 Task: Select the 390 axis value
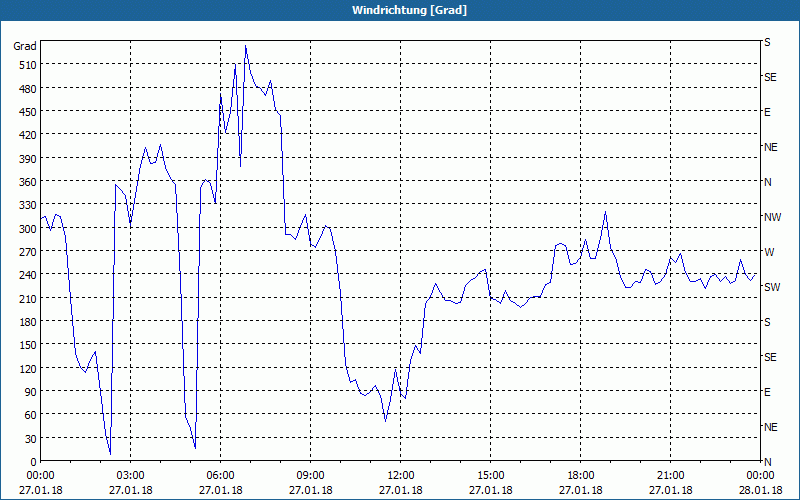29,159
